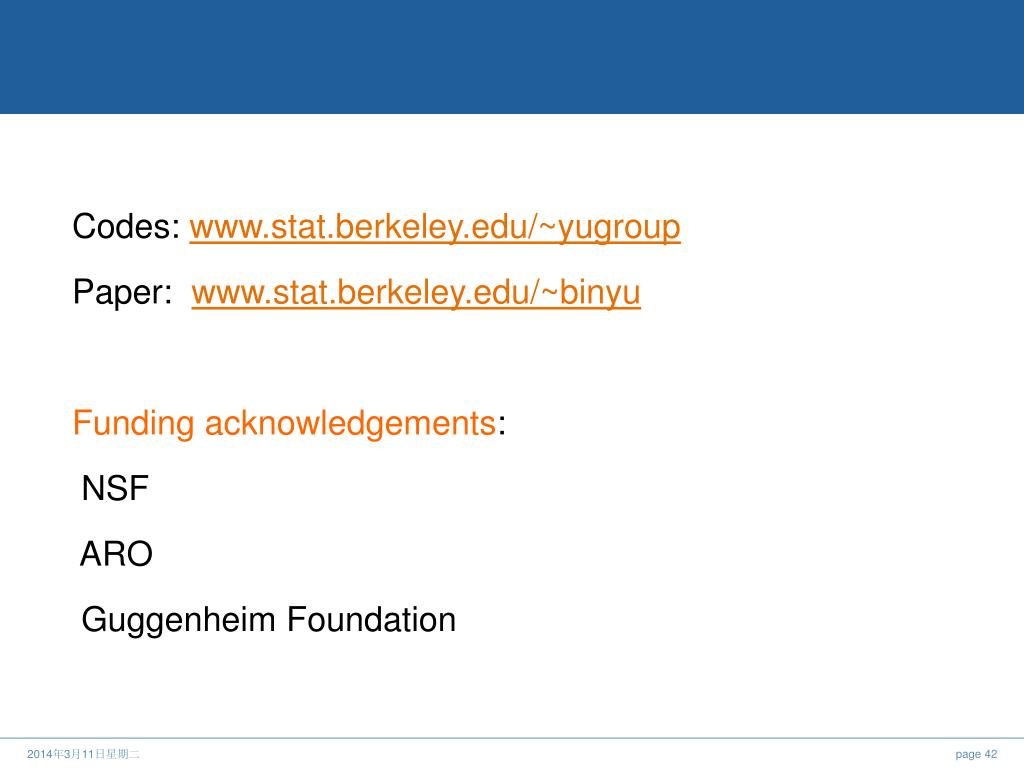The image size is (1024, 768).
Task: Click the word 'Funding' in heading
Action: point(133,423)
